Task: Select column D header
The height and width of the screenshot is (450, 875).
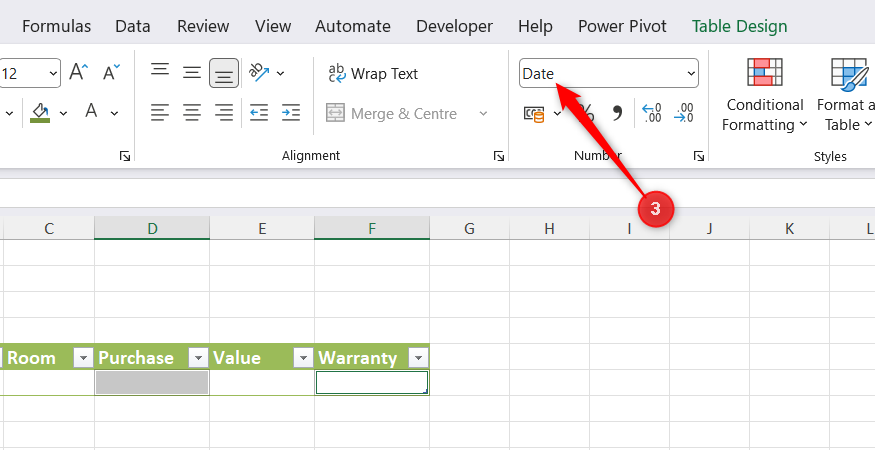Action: pyautogui.click(x=152, y=228)
